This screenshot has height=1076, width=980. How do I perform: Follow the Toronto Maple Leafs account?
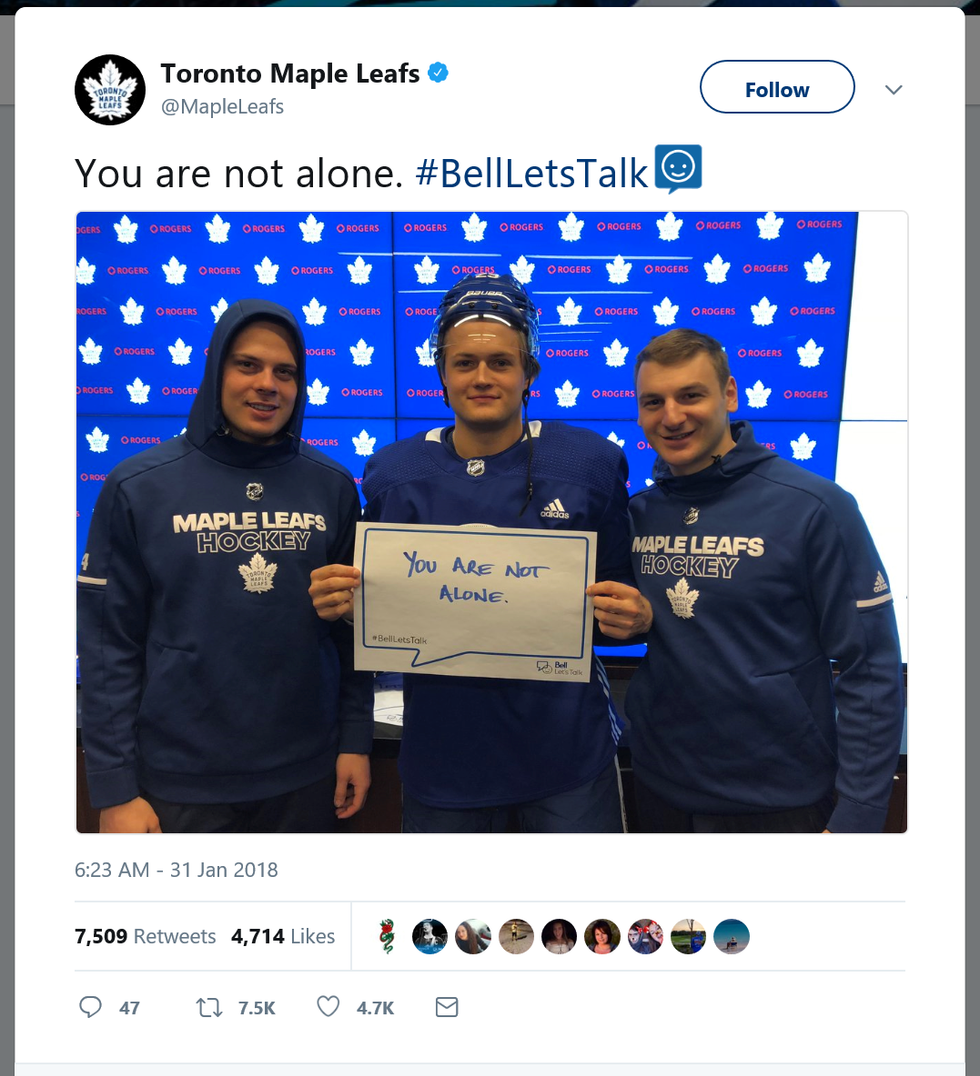point(777,87)
